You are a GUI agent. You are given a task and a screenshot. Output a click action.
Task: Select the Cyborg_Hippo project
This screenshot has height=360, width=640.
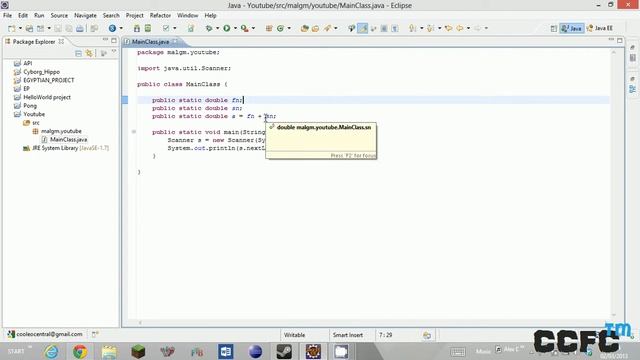[x=41, y=72]
